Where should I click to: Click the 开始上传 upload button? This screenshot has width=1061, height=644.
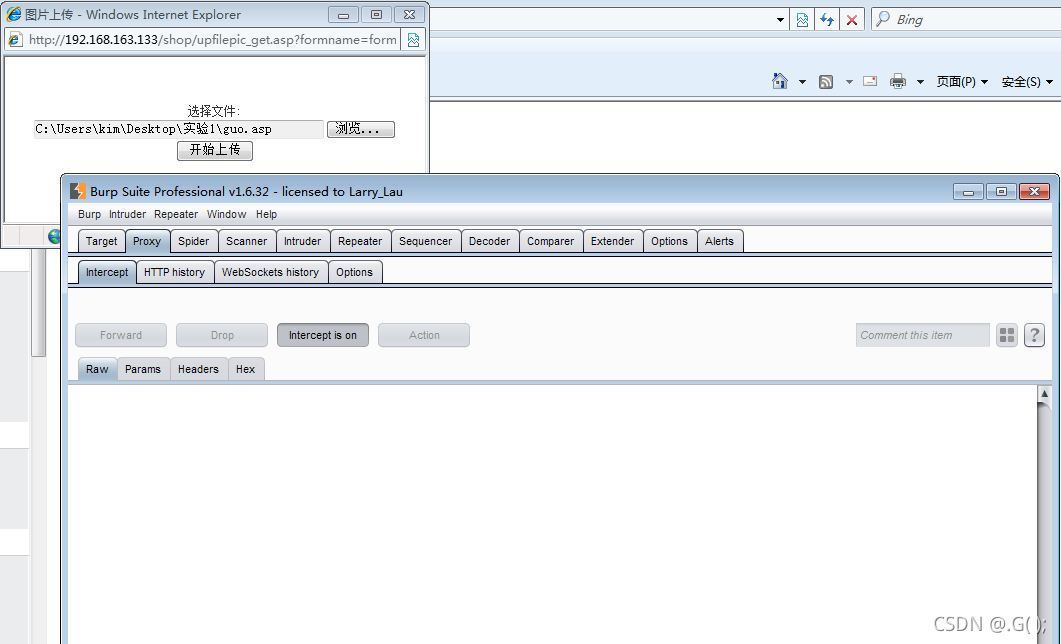[x=215, y=150]
